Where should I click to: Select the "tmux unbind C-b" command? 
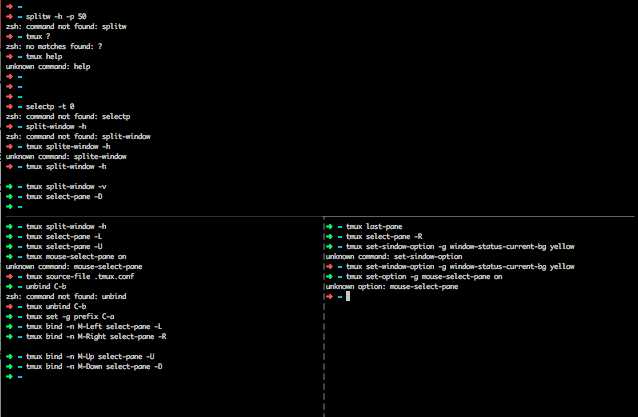click(56, 306)
